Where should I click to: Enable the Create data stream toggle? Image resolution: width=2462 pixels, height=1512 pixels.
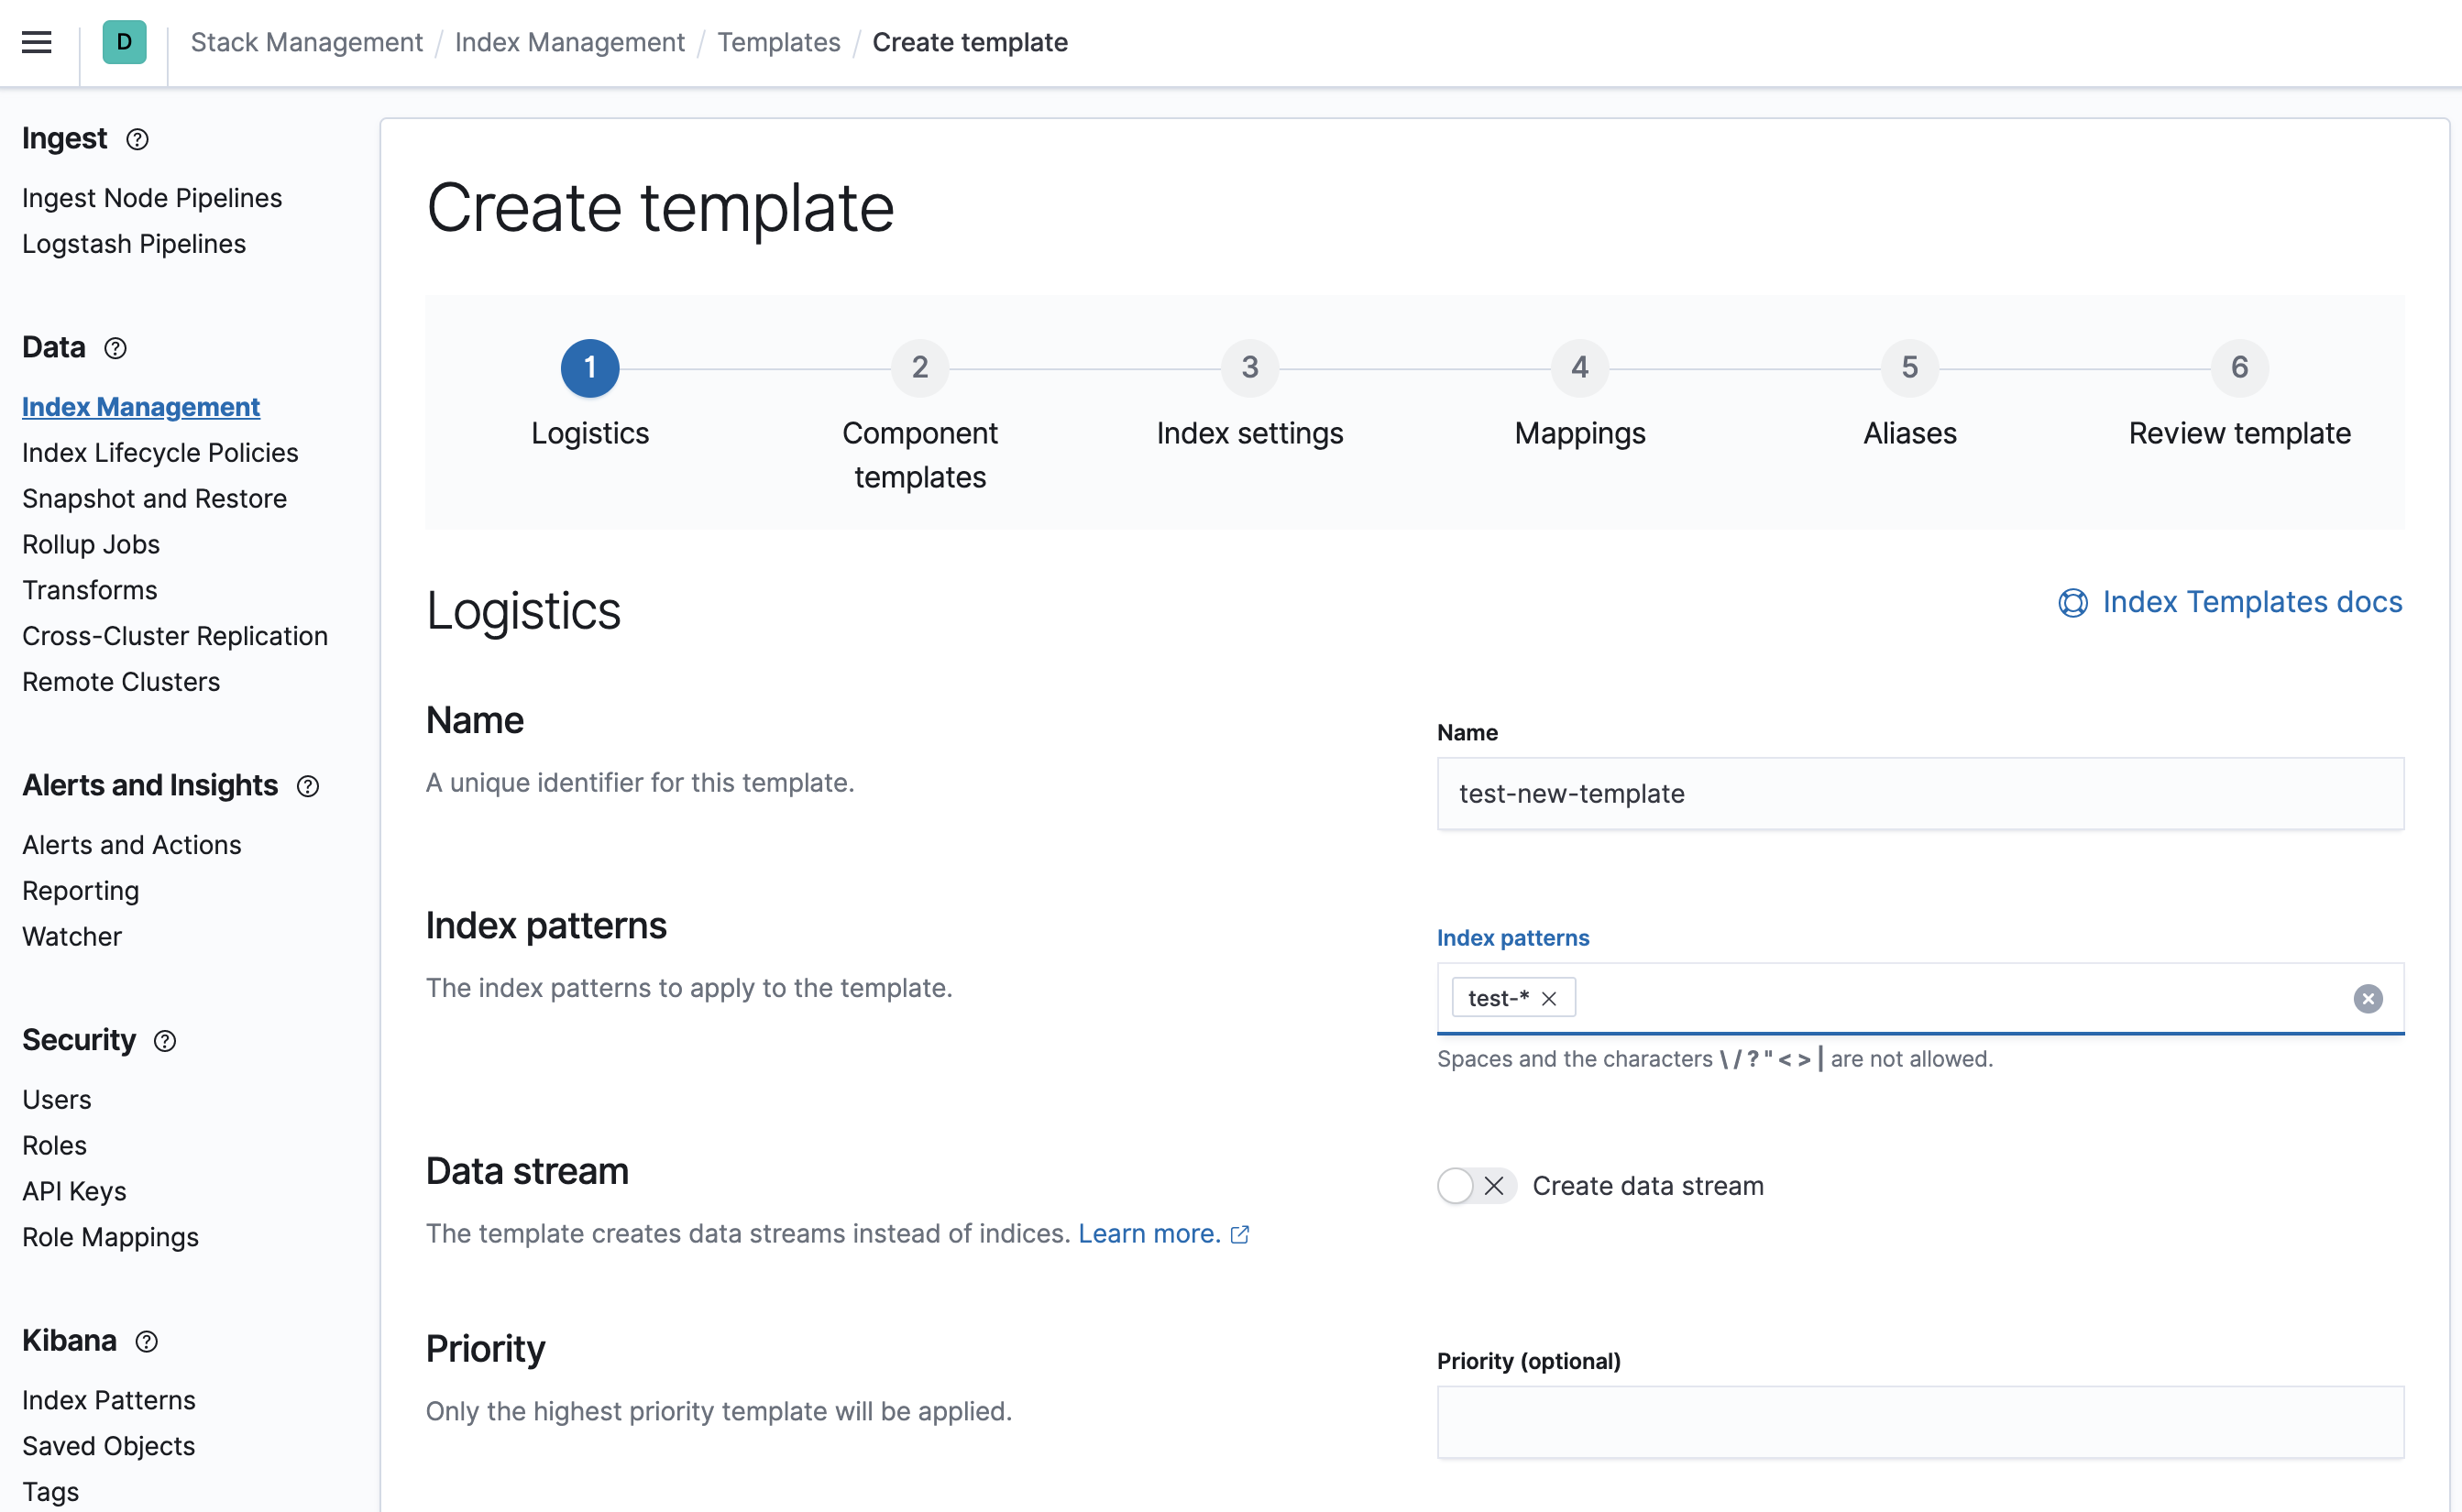coord(1476,1186)
